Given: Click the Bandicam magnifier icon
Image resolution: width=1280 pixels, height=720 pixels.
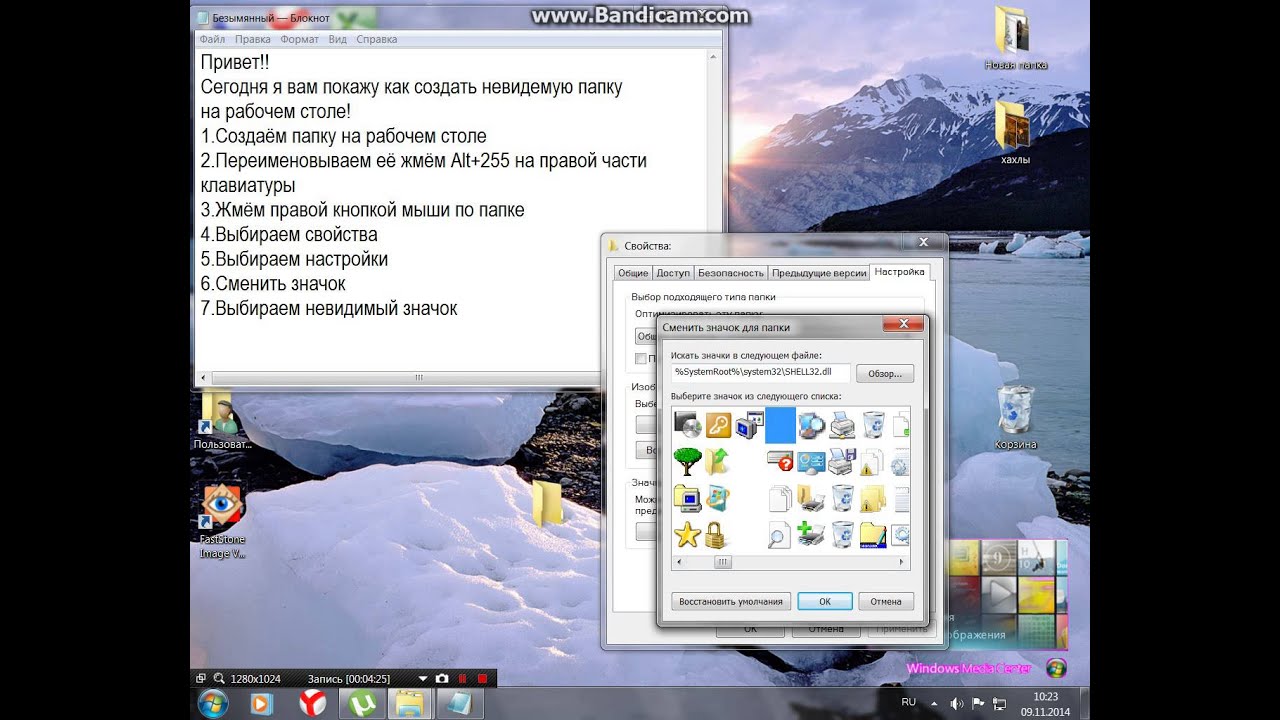Looking at the screenshot, I should (219, 678).
